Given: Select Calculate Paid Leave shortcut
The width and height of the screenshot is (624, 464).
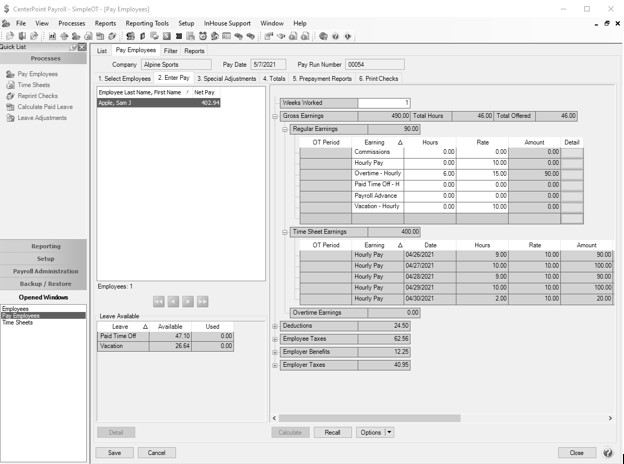Looking at the screenshot, I should click(x=45, y=107).
